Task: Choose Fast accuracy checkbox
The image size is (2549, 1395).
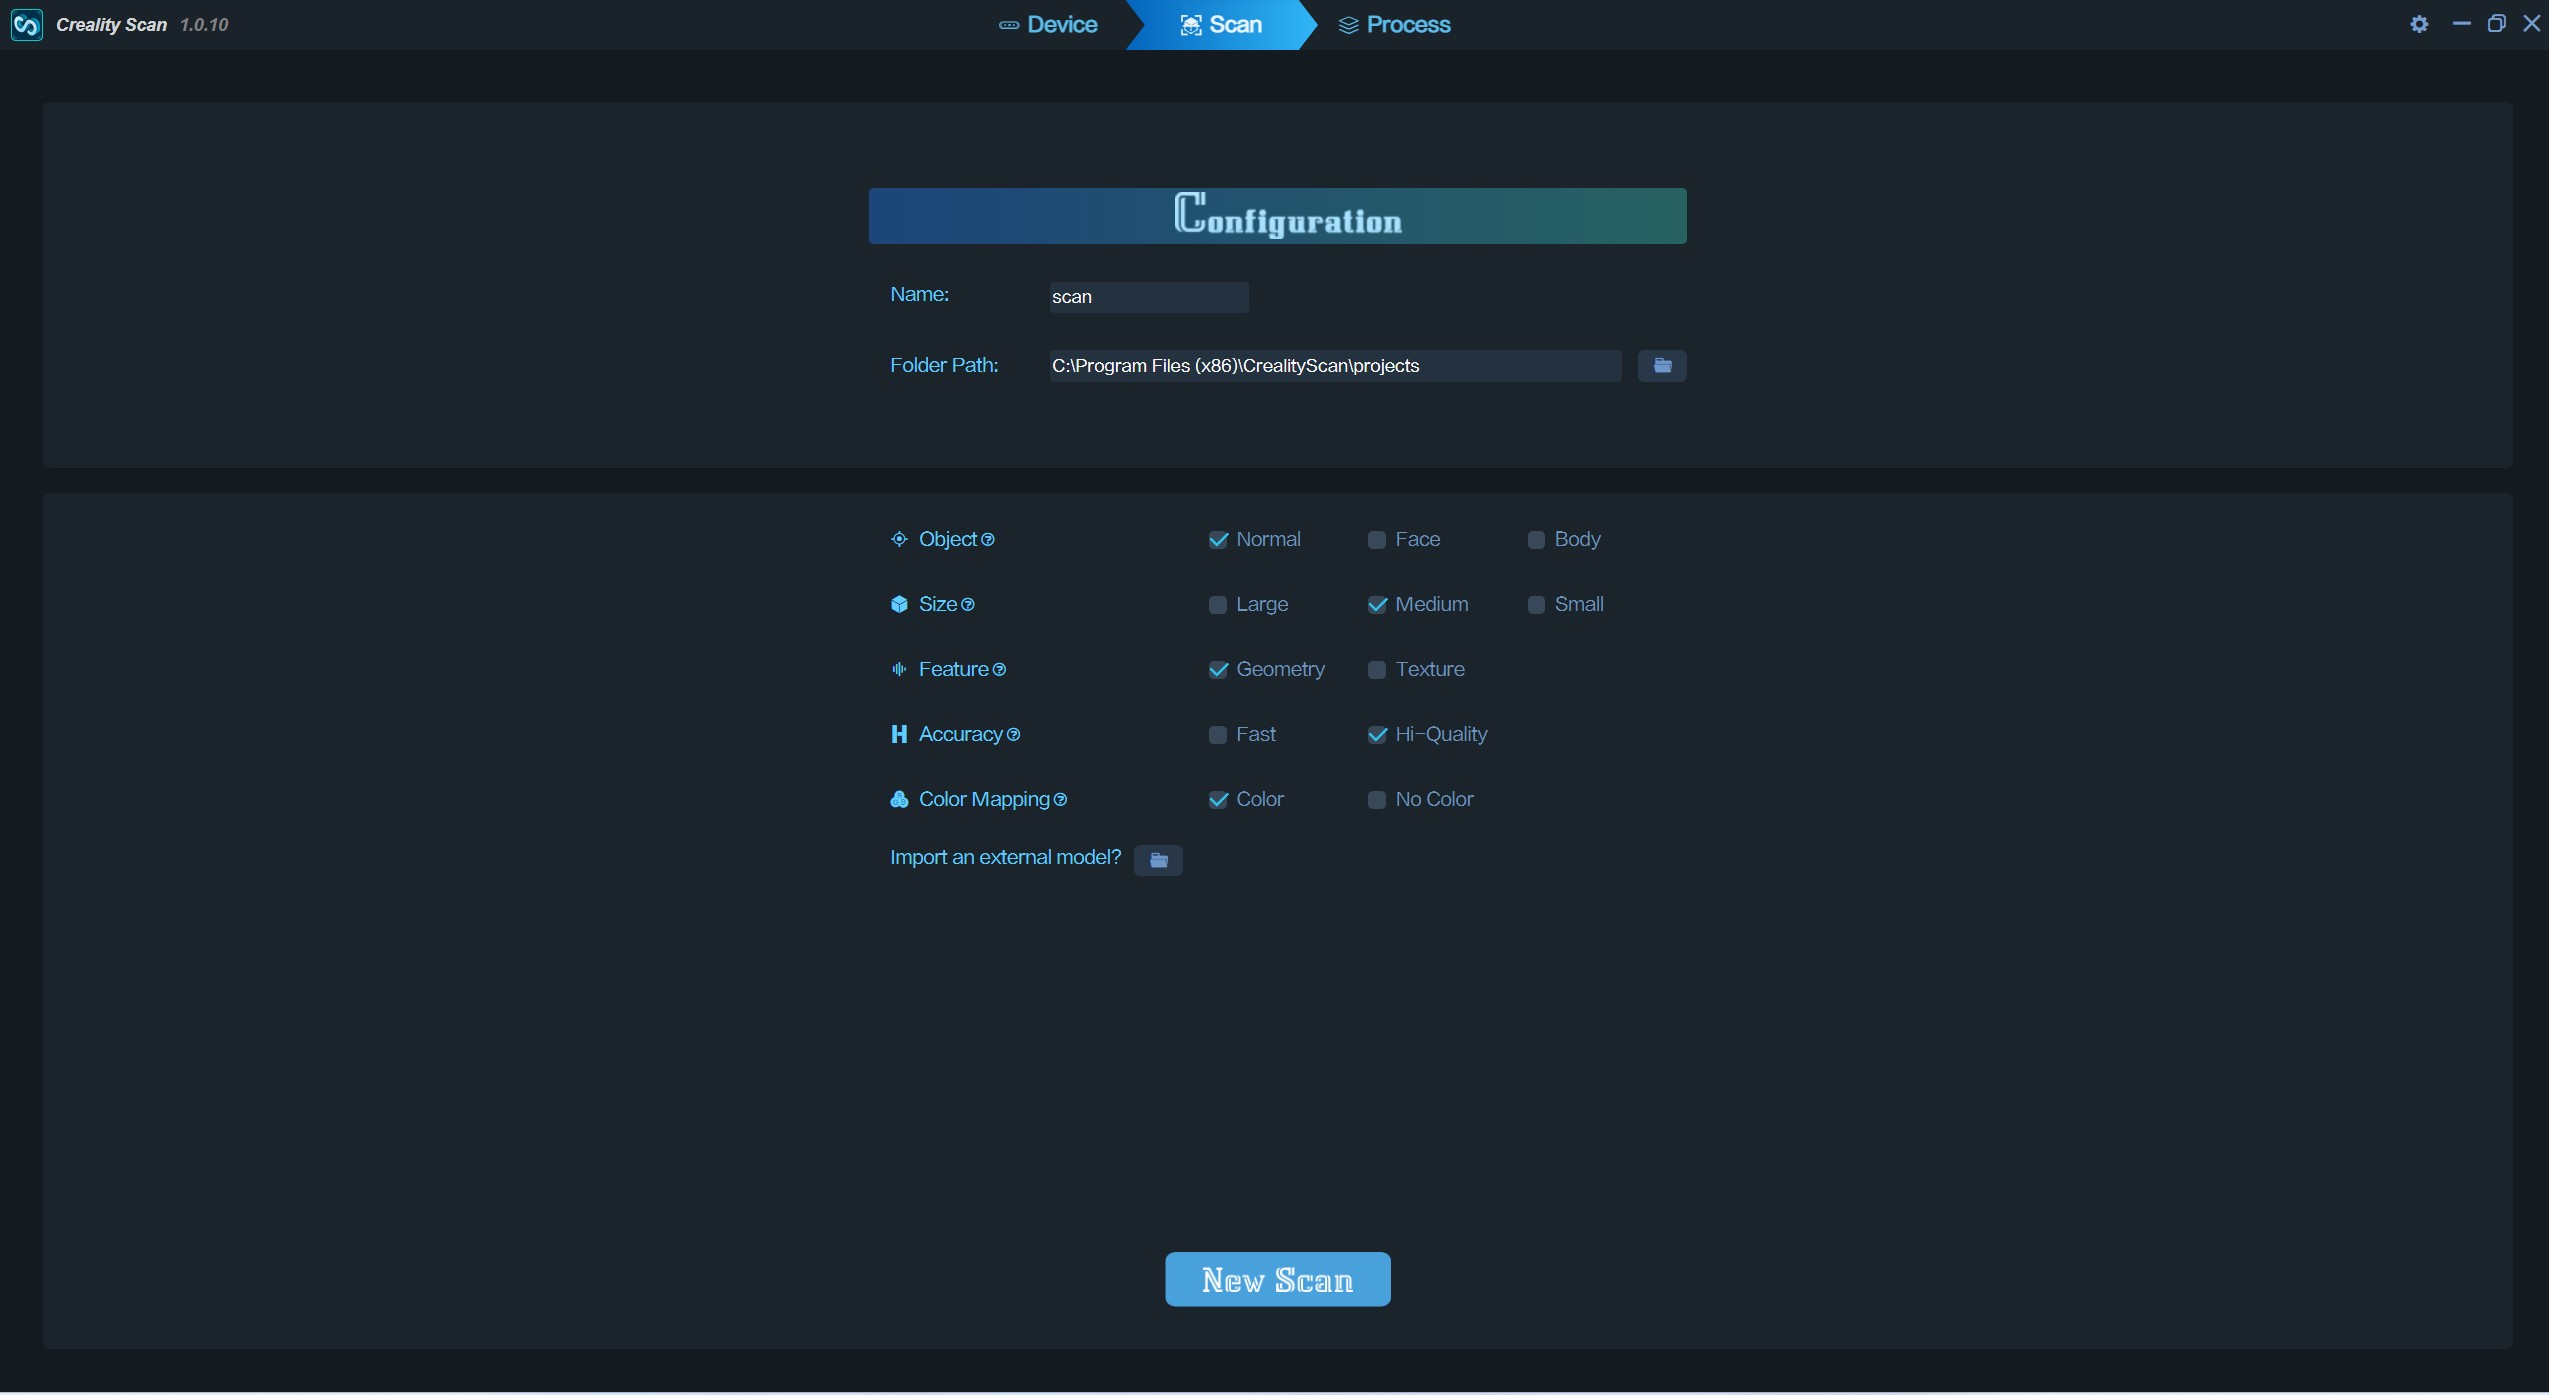Action: (1217, 735)
